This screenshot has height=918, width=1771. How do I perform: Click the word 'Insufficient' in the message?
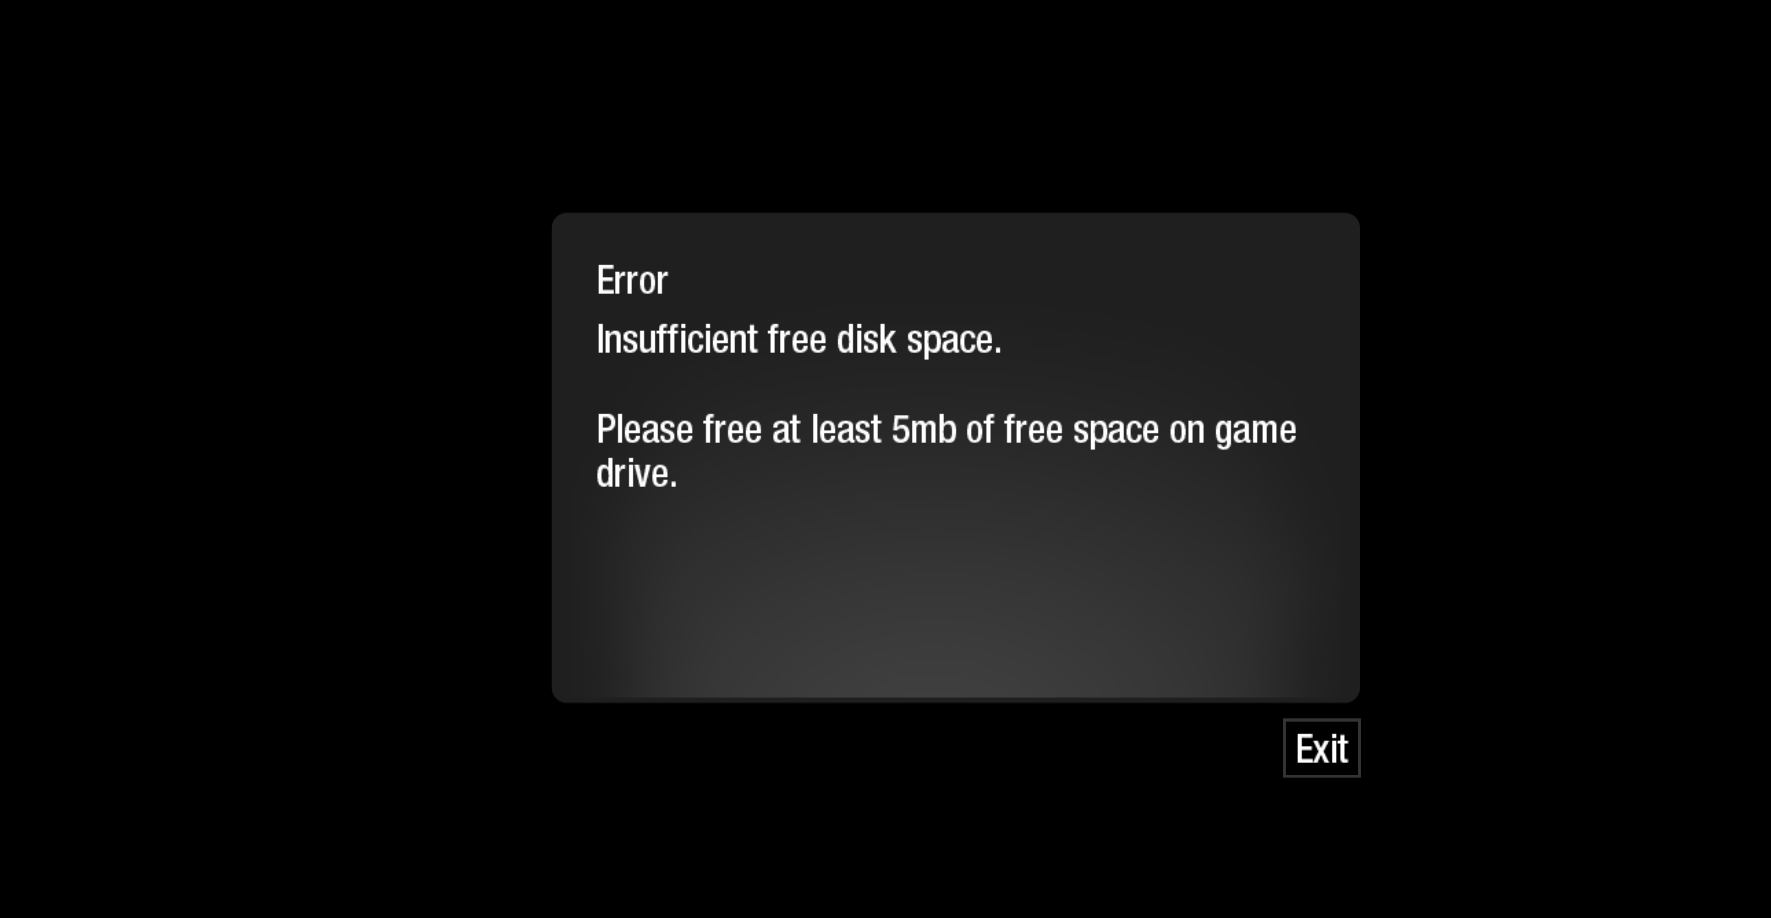(677, 339)
